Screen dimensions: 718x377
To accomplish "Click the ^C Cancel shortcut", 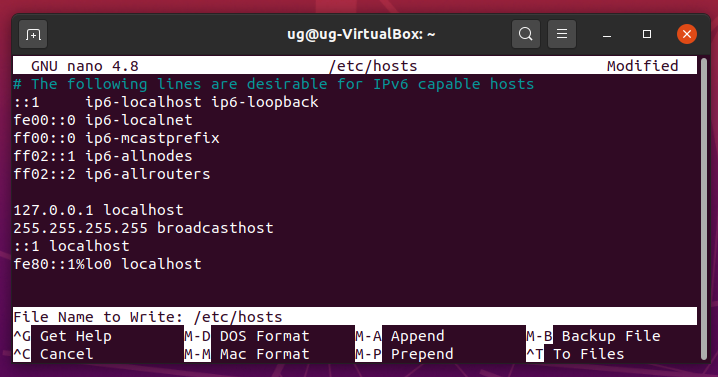I will pos(54,354).
